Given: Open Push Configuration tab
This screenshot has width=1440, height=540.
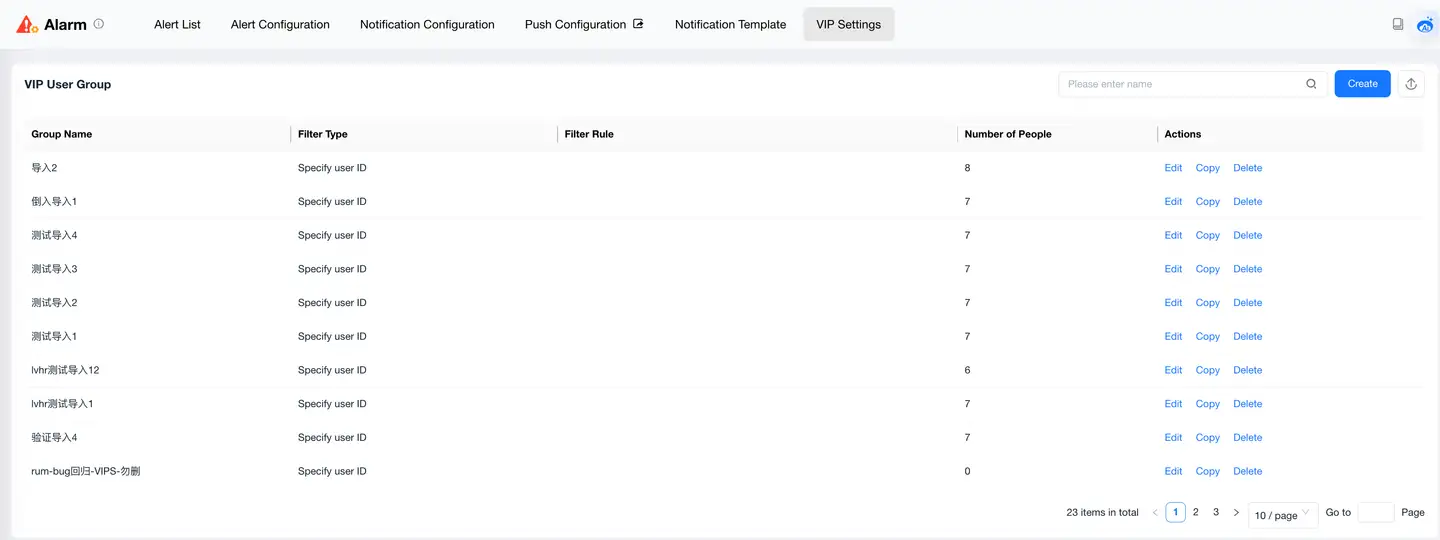Looking at the screenshot, I should click(x=584, y=25).
